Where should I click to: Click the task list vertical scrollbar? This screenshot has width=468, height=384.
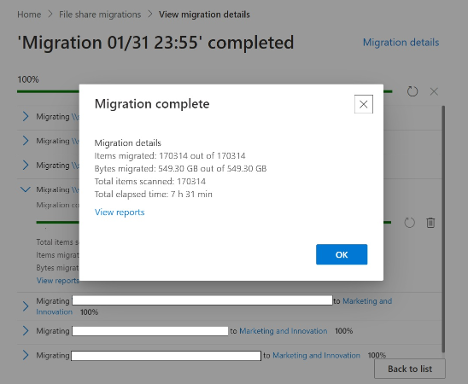[443, 229]
